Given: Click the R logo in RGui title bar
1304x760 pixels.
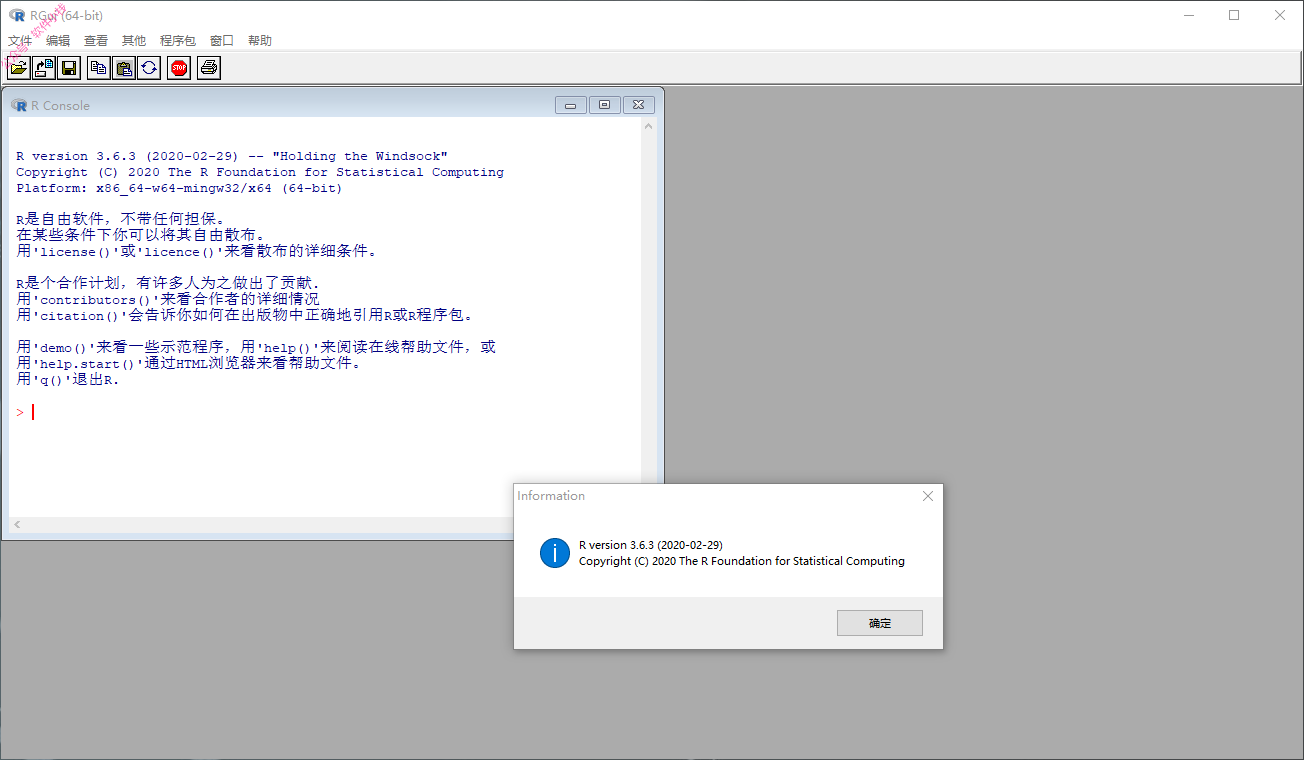Looking at the screenshot, I should [x=16, y=15].
